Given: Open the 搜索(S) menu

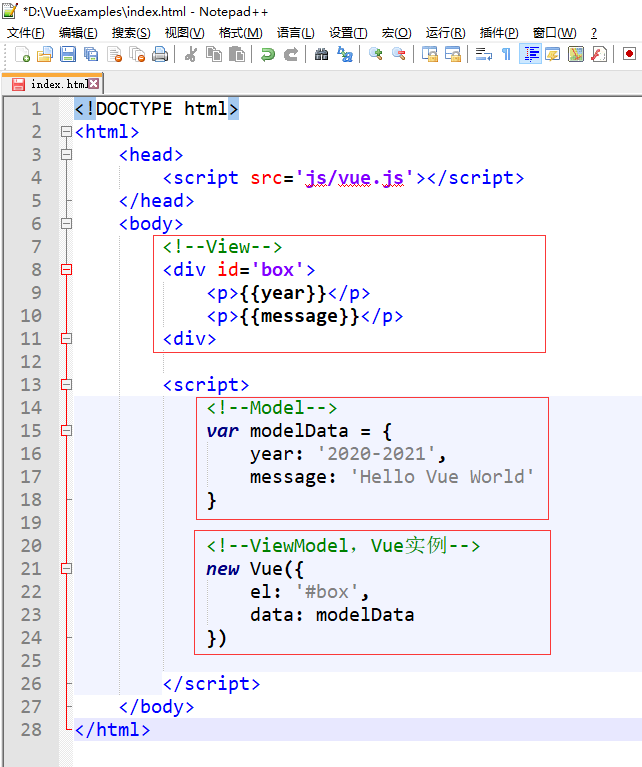Looking at the screenshot, I should tap(131, 33).
